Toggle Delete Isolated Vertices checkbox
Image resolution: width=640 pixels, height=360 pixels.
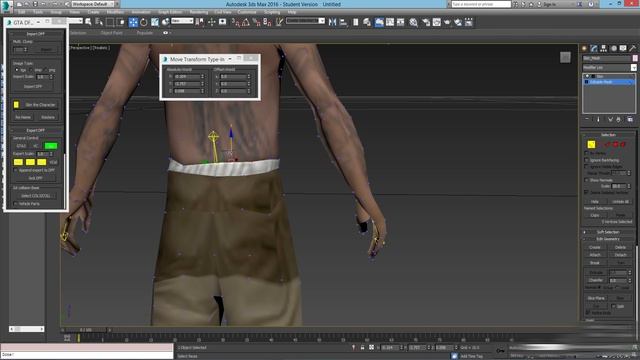587,192
